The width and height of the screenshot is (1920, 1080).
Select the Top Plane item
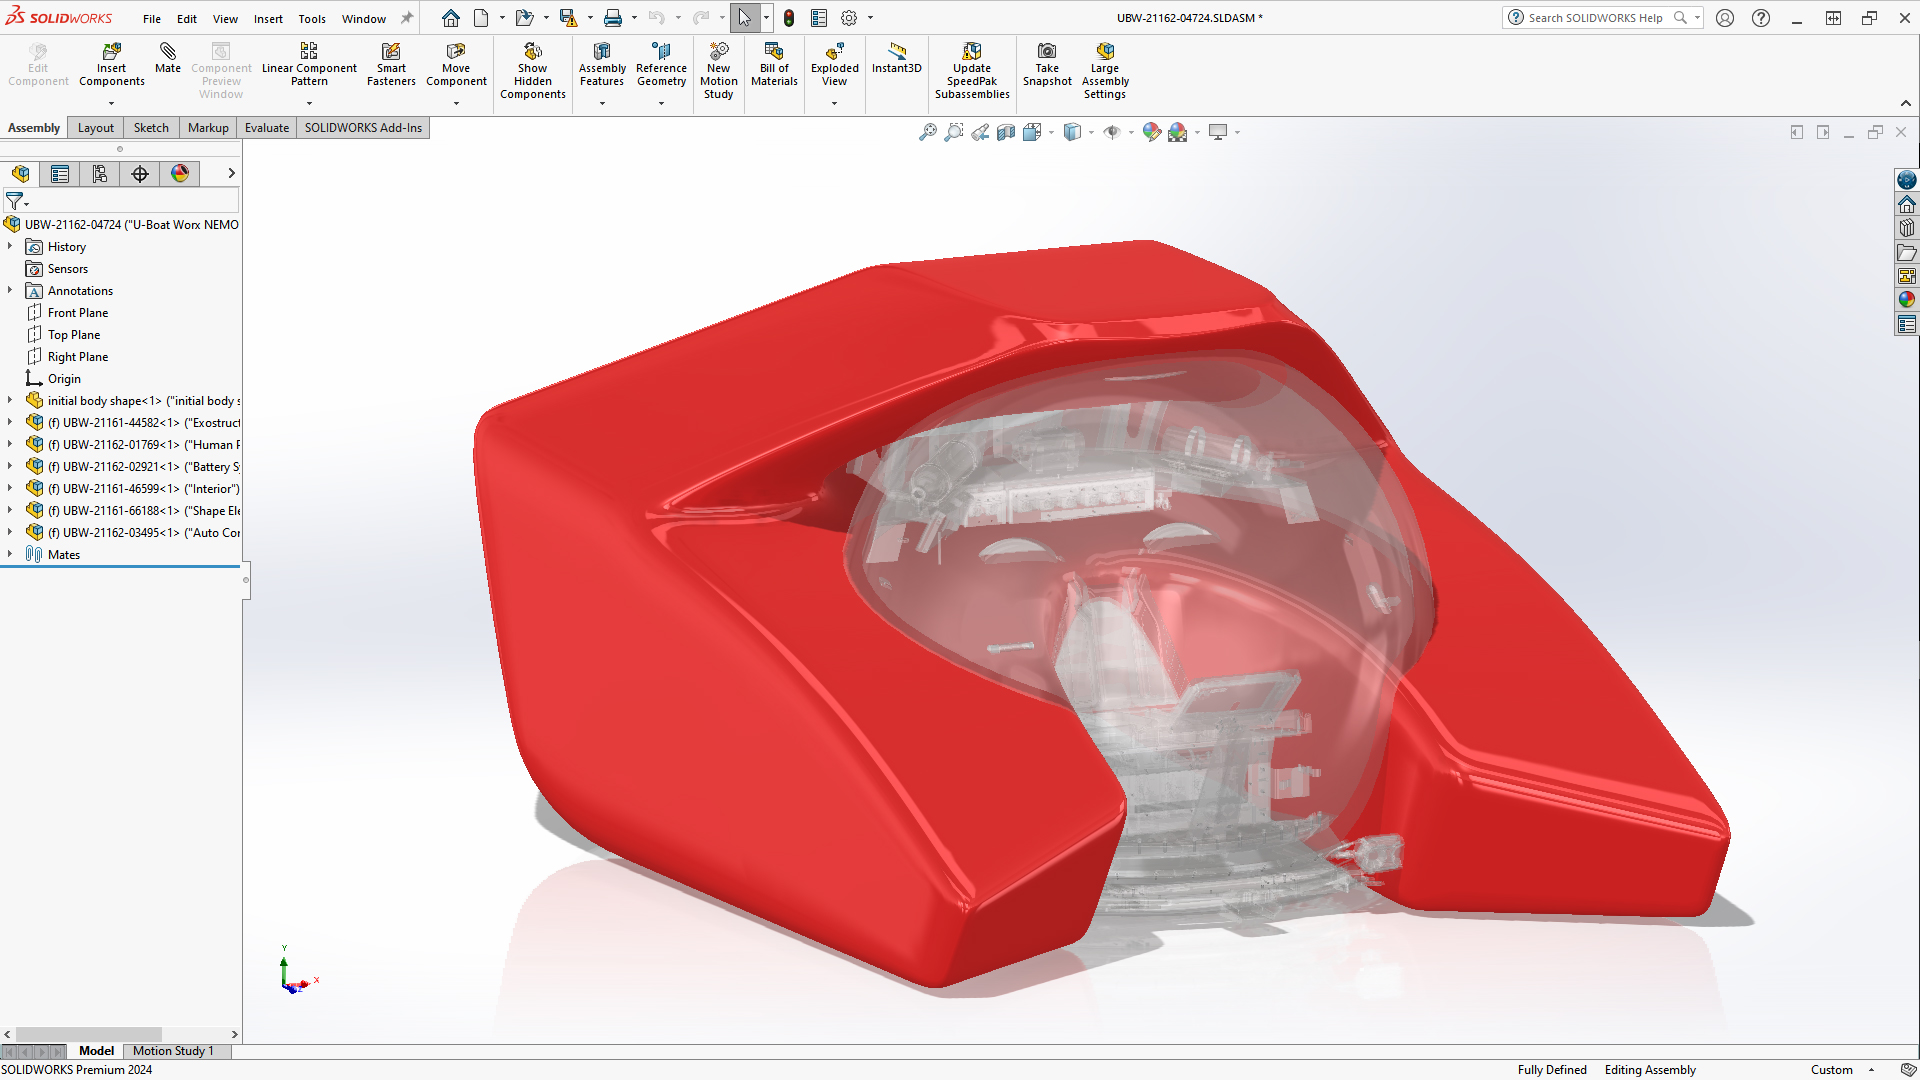click(74, 335)
